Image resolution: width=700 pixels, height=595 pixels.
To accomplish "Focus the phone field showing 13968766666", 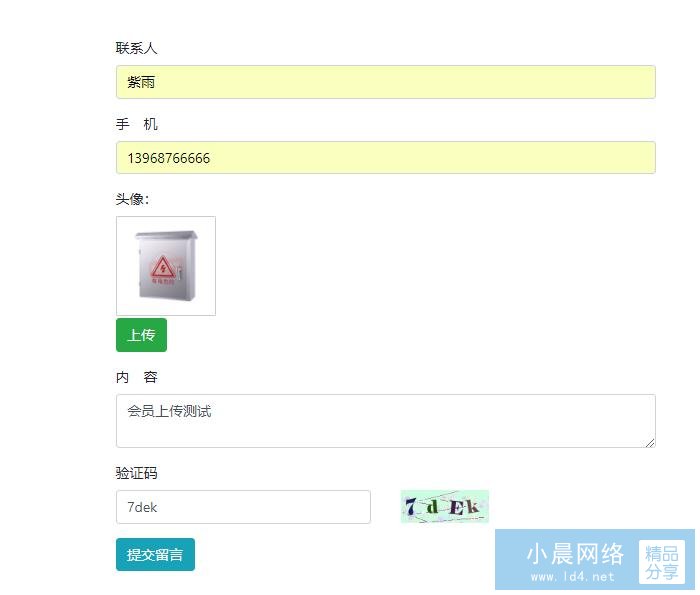I will click(x=386, y=158).
